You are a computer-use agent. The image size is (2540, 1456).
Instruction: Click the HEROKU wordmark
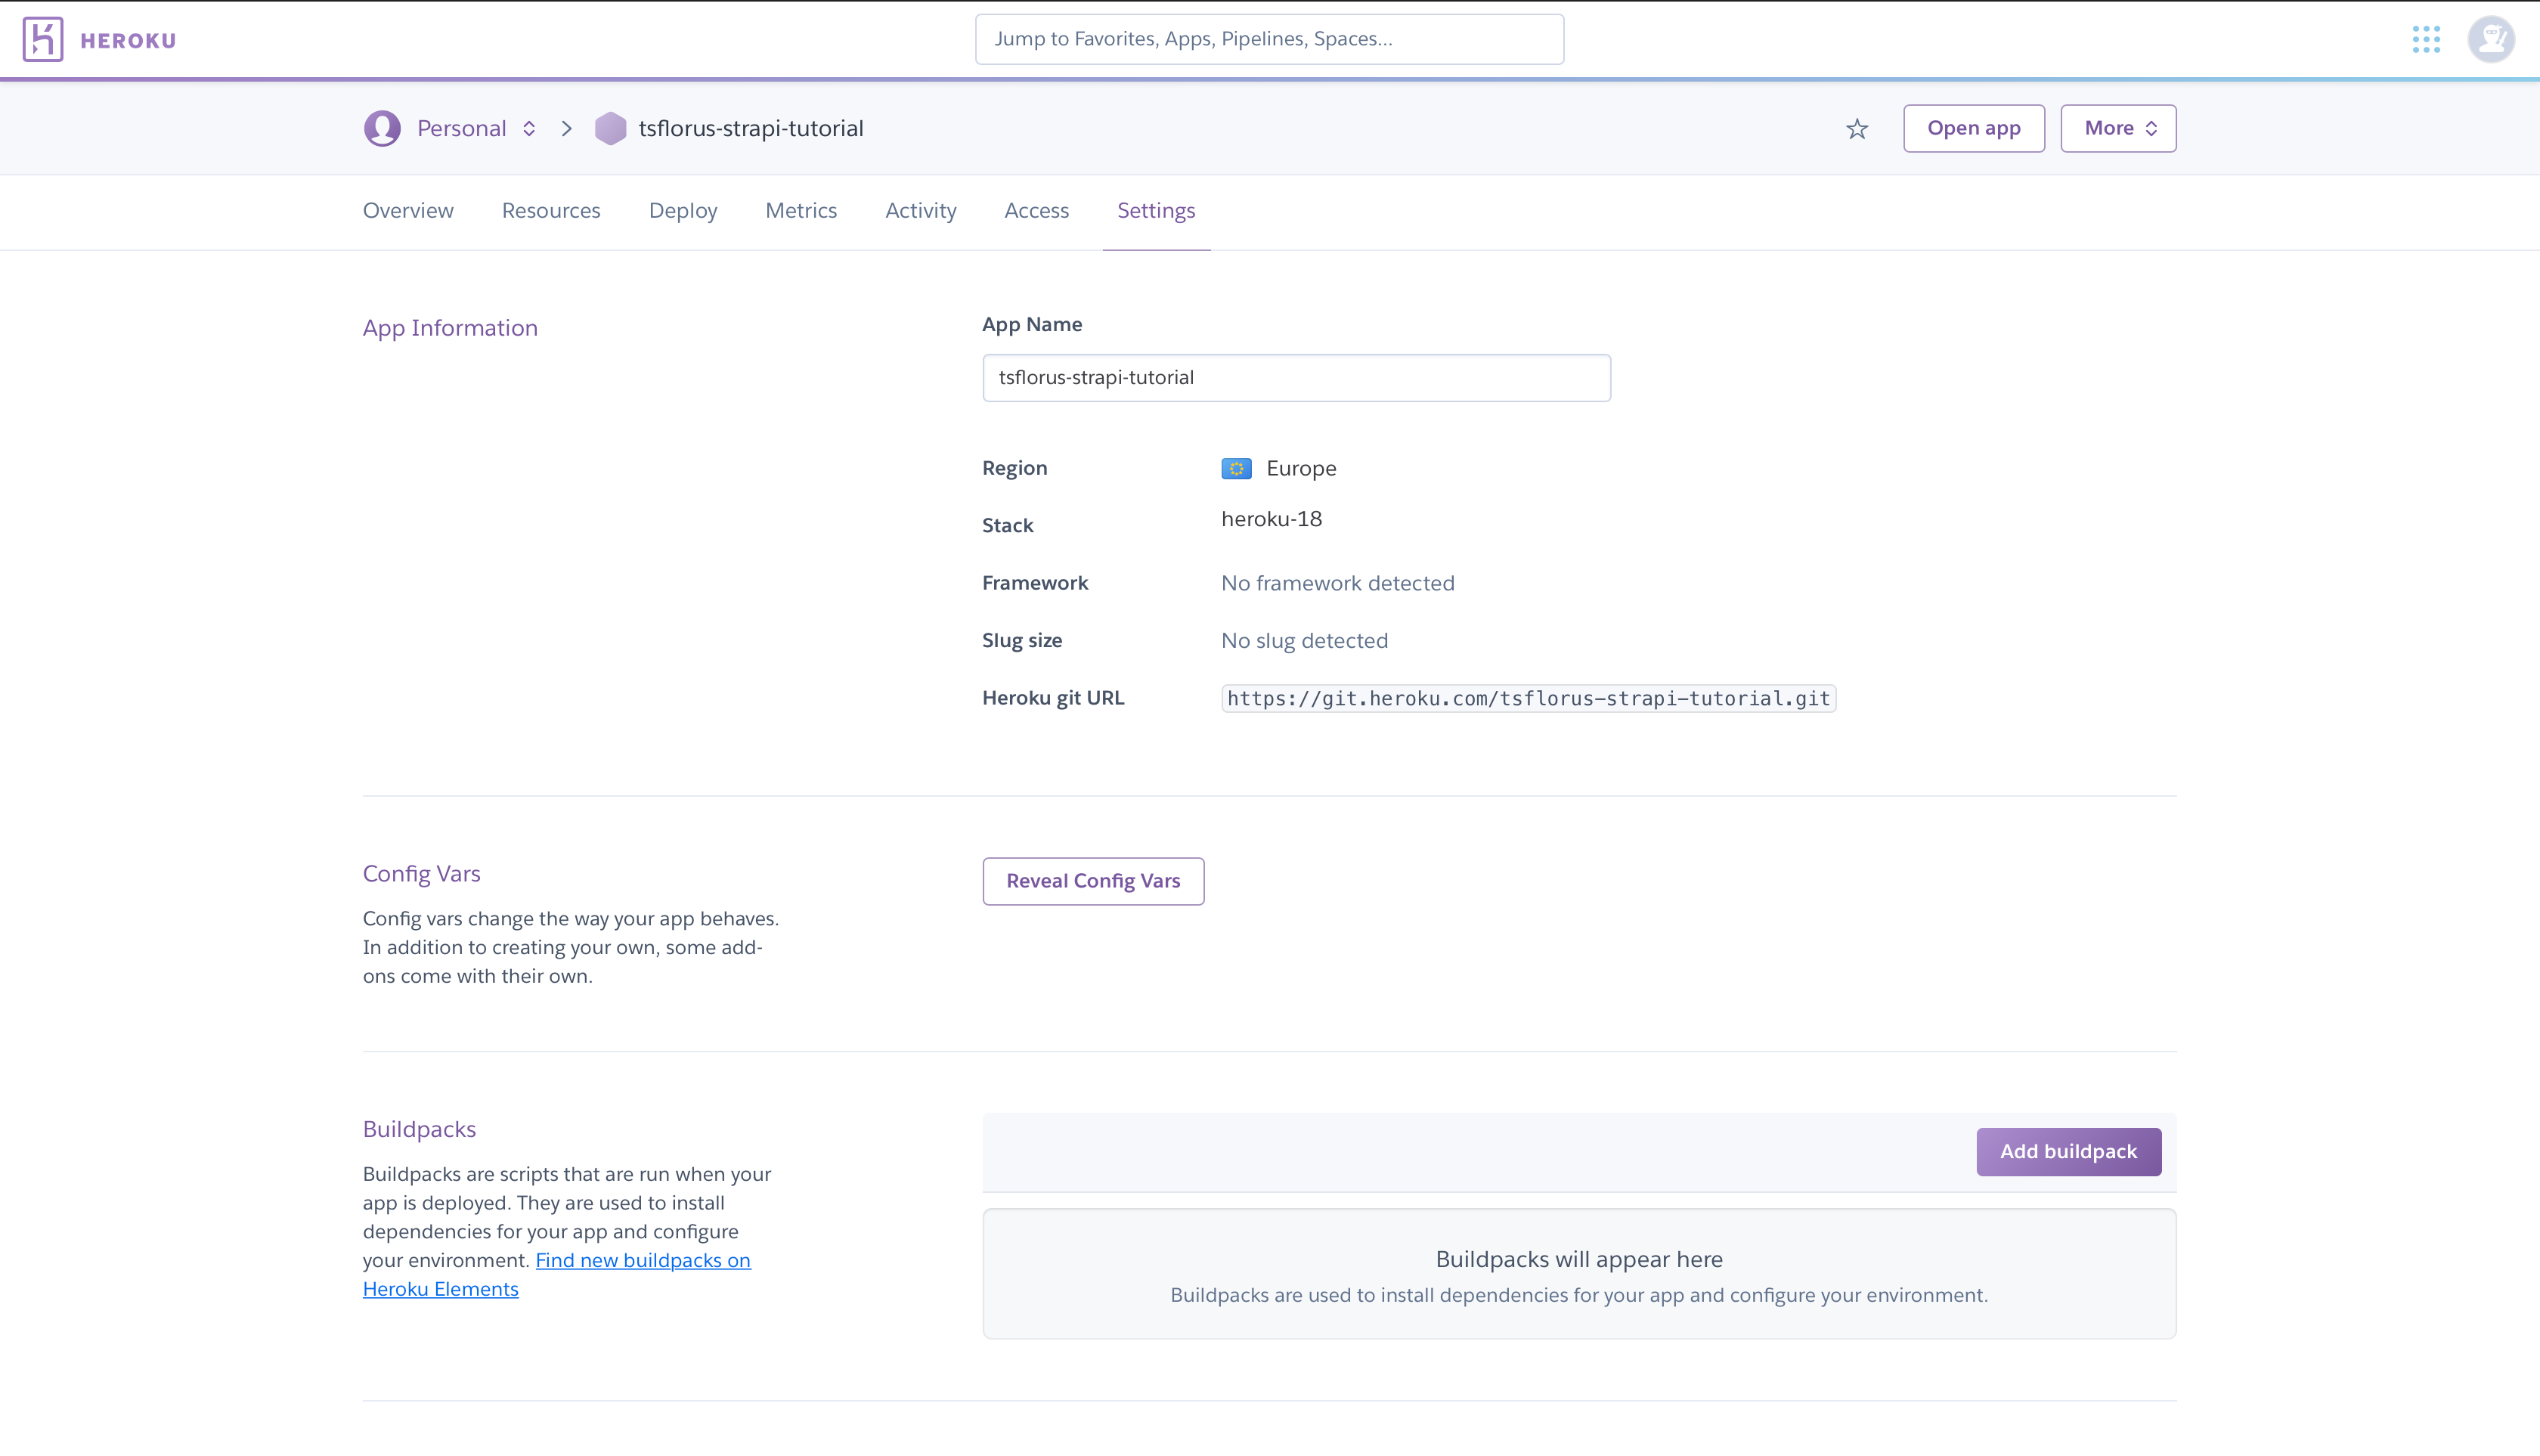[x=128, y=41]
